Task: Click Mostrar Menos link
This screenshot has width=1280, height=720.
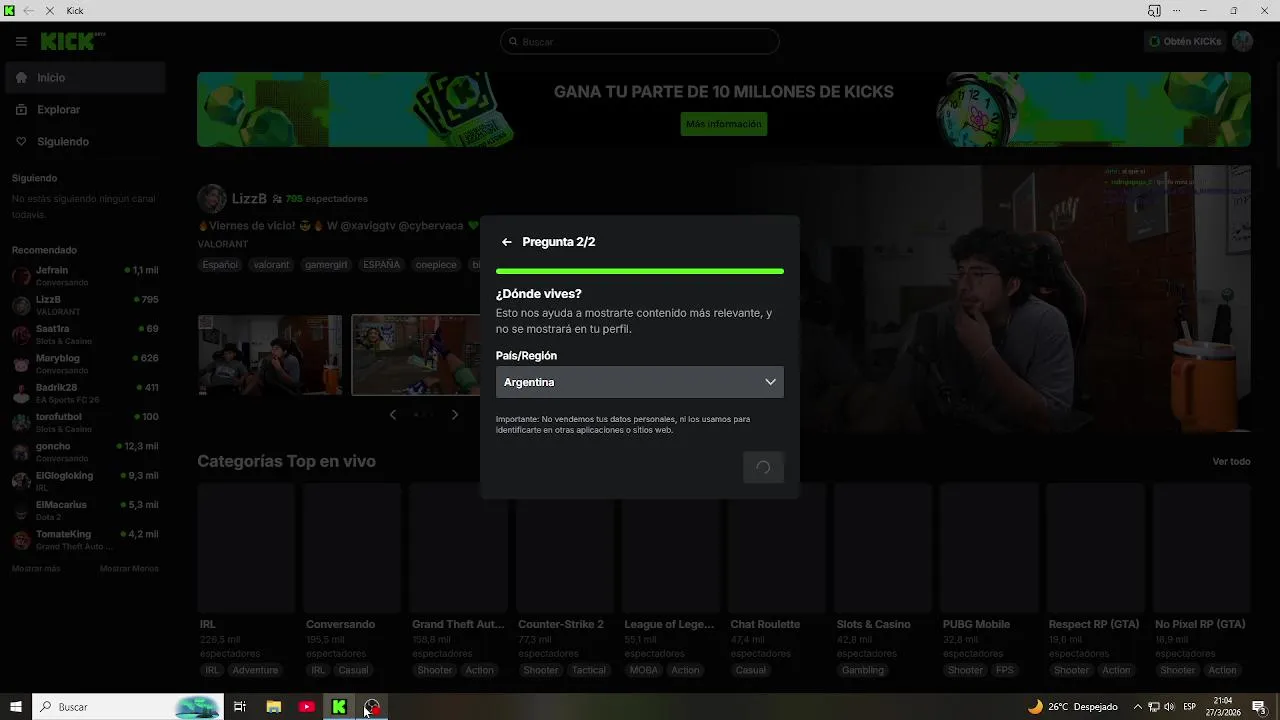Action: tap(129, 568)
